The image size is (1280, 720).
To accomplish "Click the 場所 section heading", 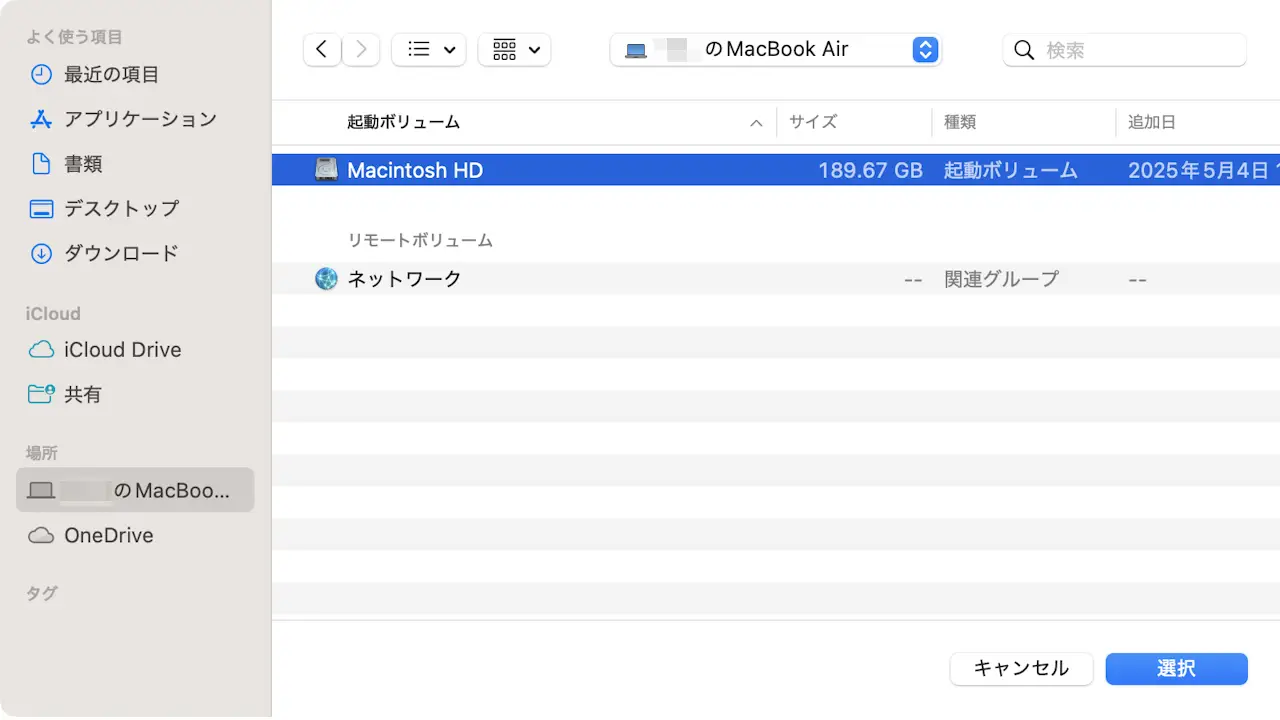I will click(42, 453).
